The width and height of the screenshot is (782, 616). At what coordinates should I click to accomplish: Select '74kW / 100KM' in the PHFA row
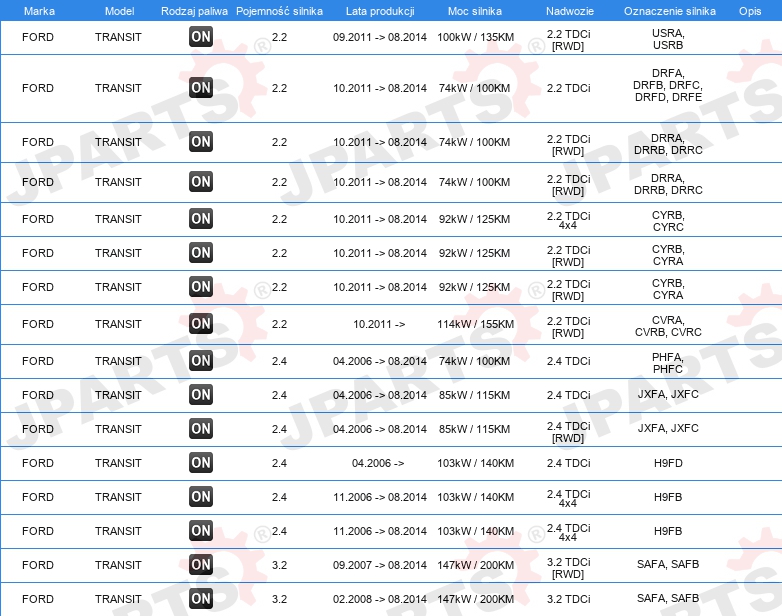(x=474, y=361)
